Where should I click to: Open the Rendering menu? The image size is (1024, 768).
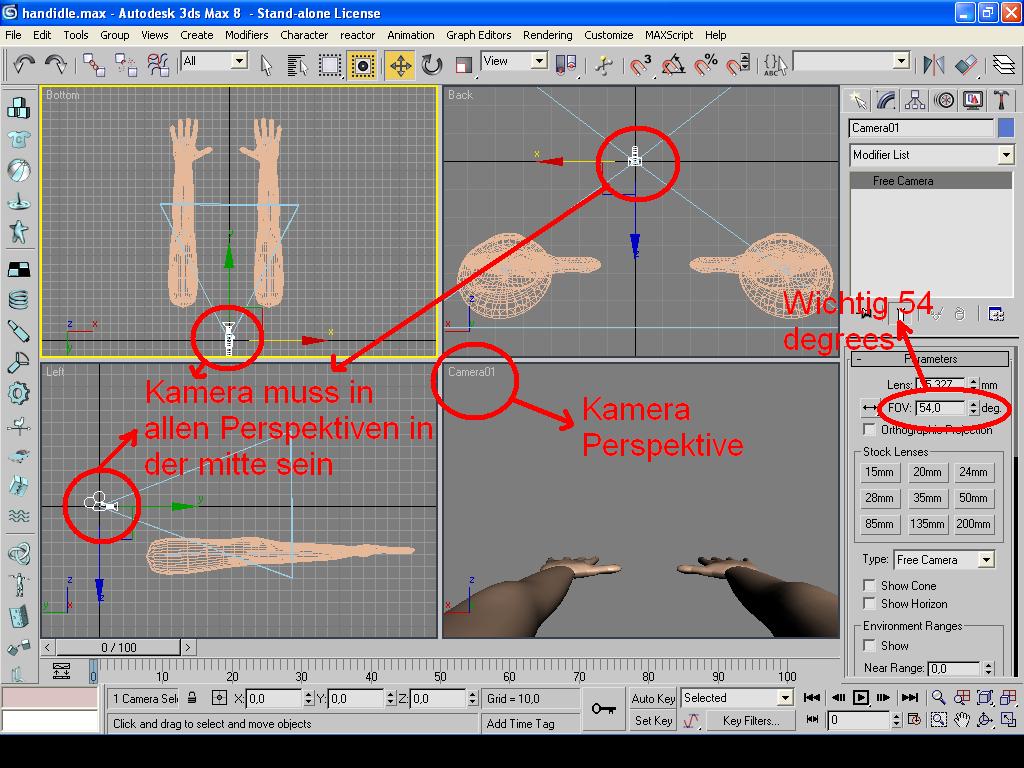(547, 35)
